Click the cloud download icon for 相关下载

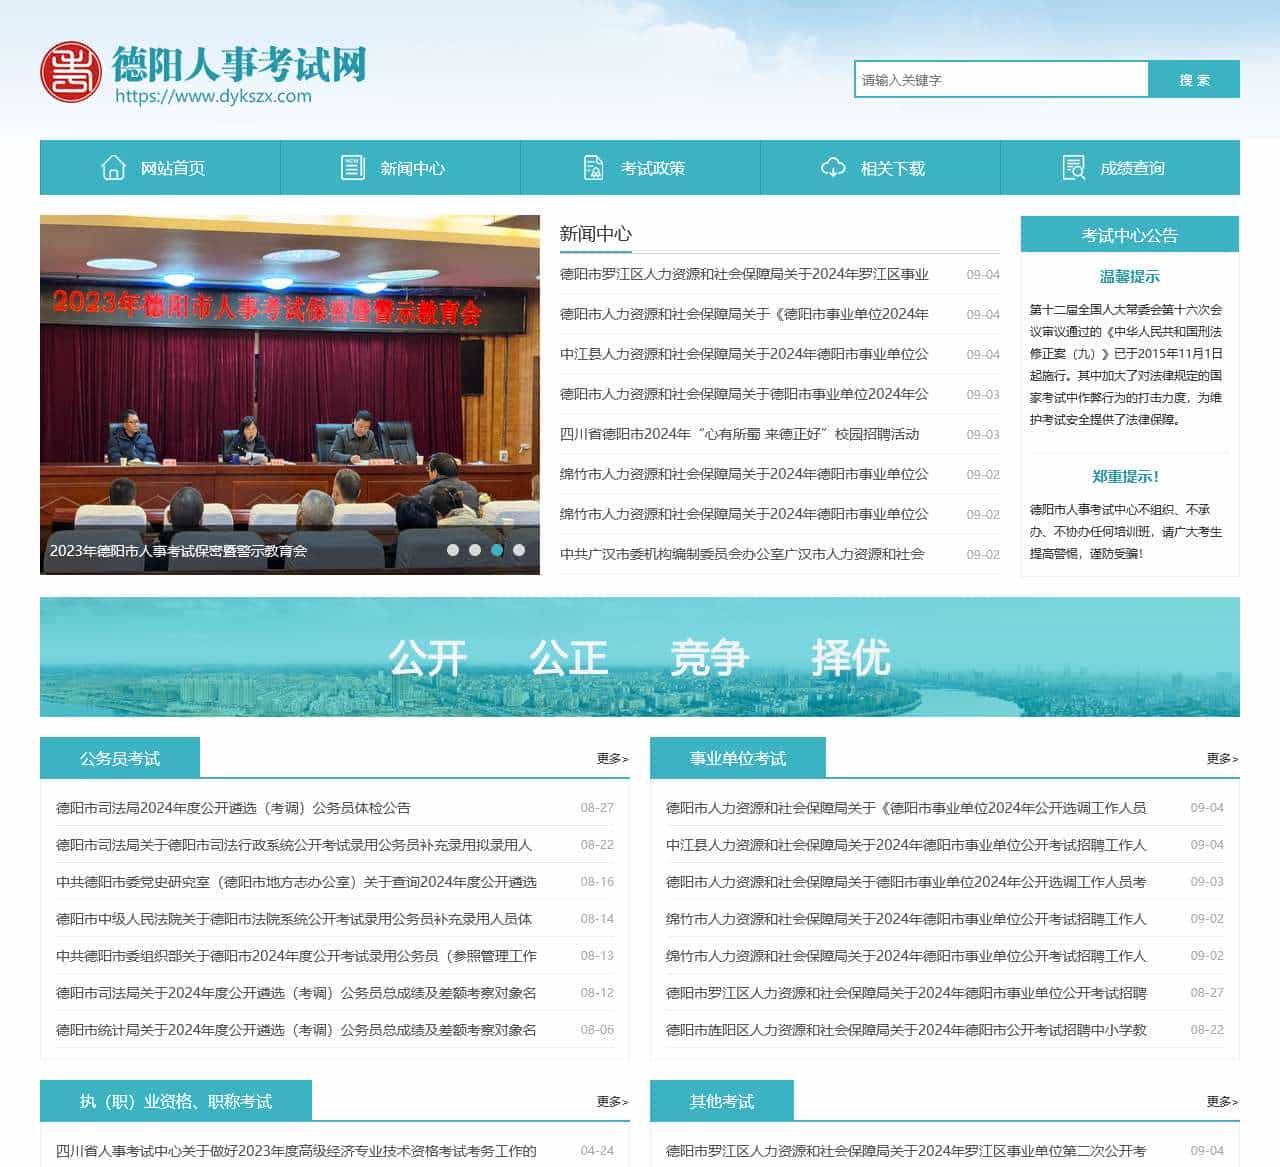tap(832, 168)
